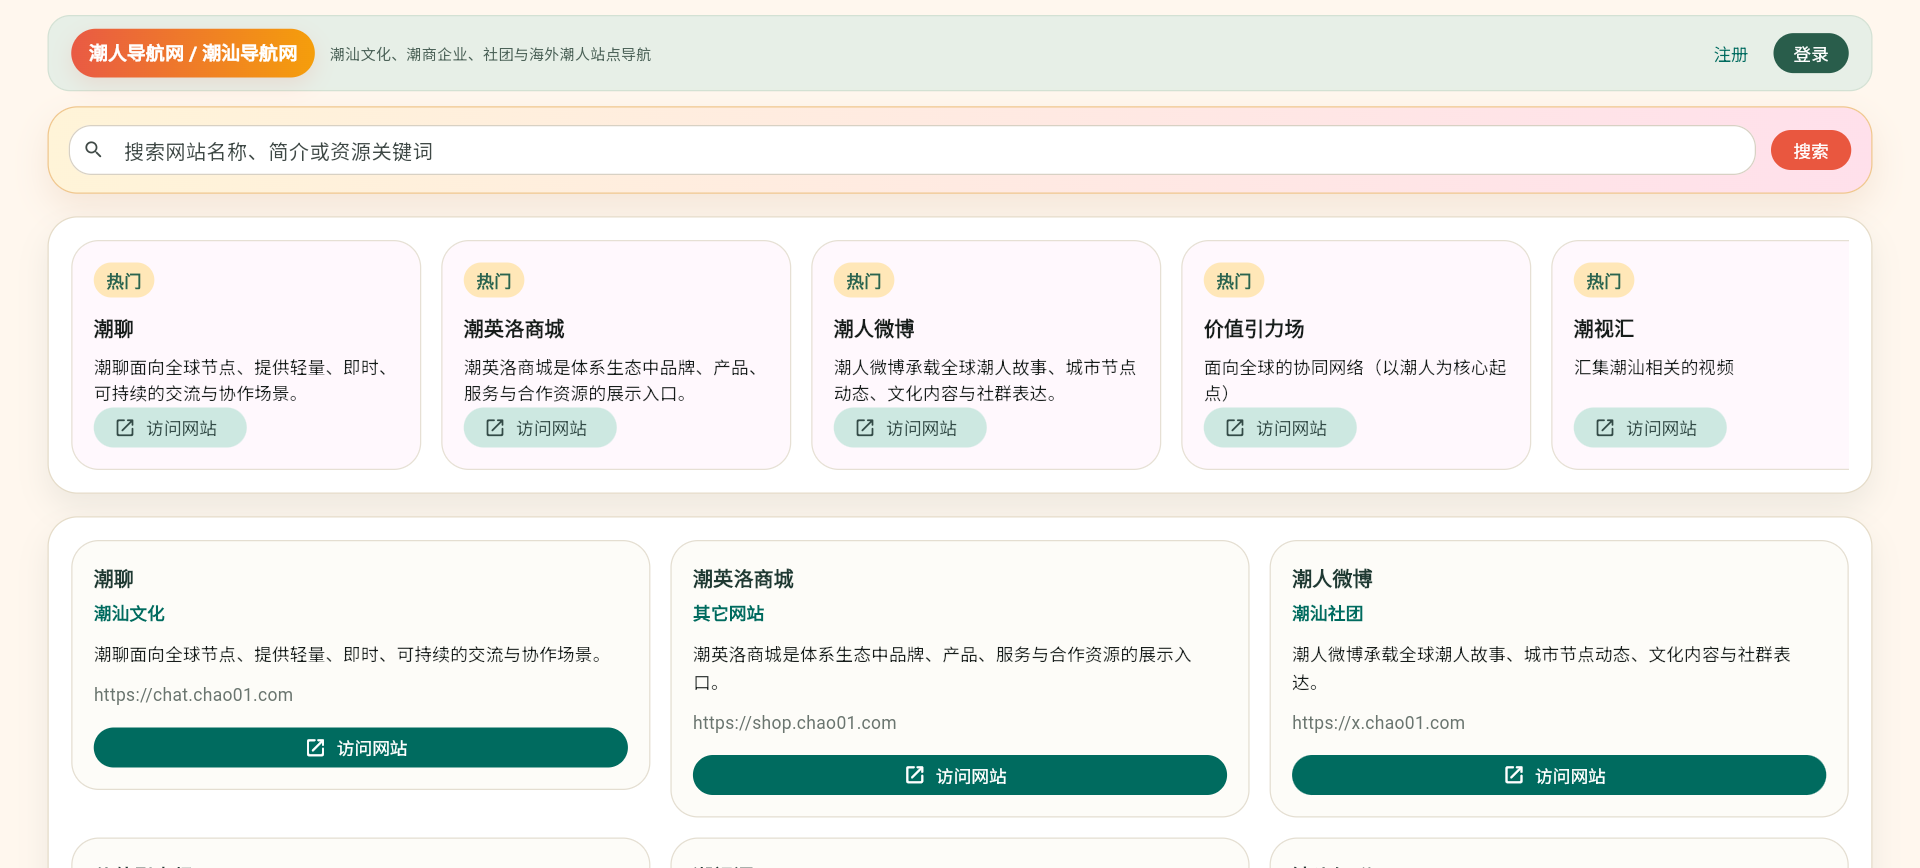Viewport: 1920px width, 868px height.
Task: Select the 潮汕社团 category label
Action: coord(1327,614)
